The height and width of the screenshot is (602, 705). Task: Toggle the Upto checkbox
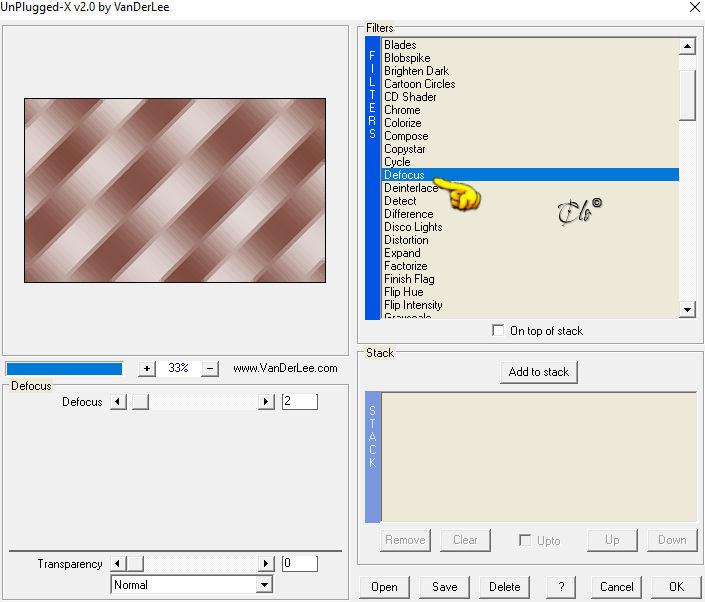tap(525, 540)
